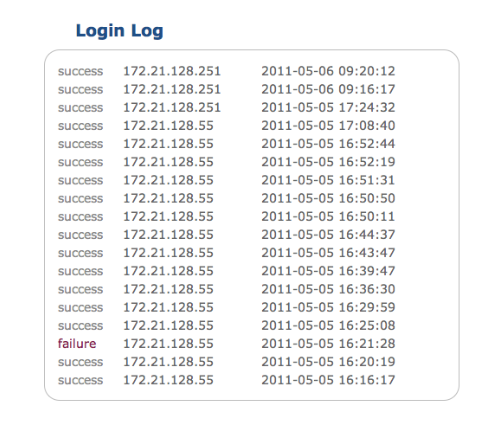Select the IP address in the 17:08:40 row

(x=168, y=126)
